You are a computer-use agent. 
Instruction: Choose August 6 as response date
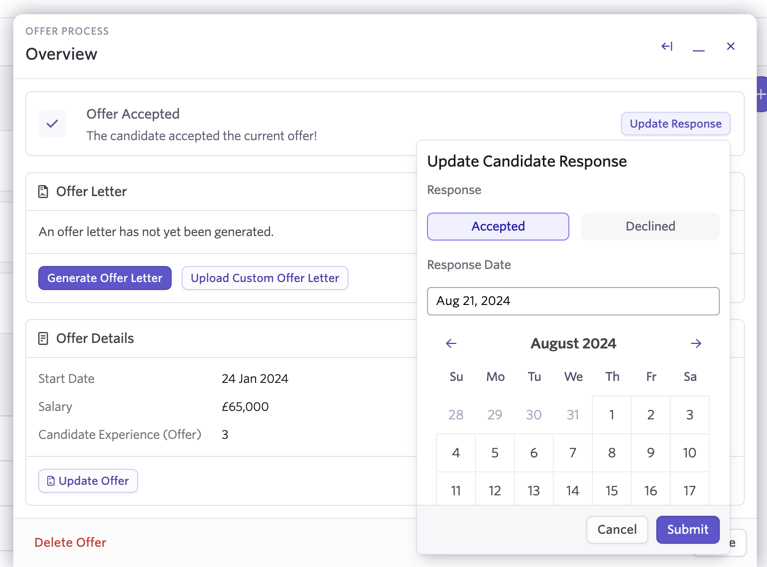coord(534,453)
